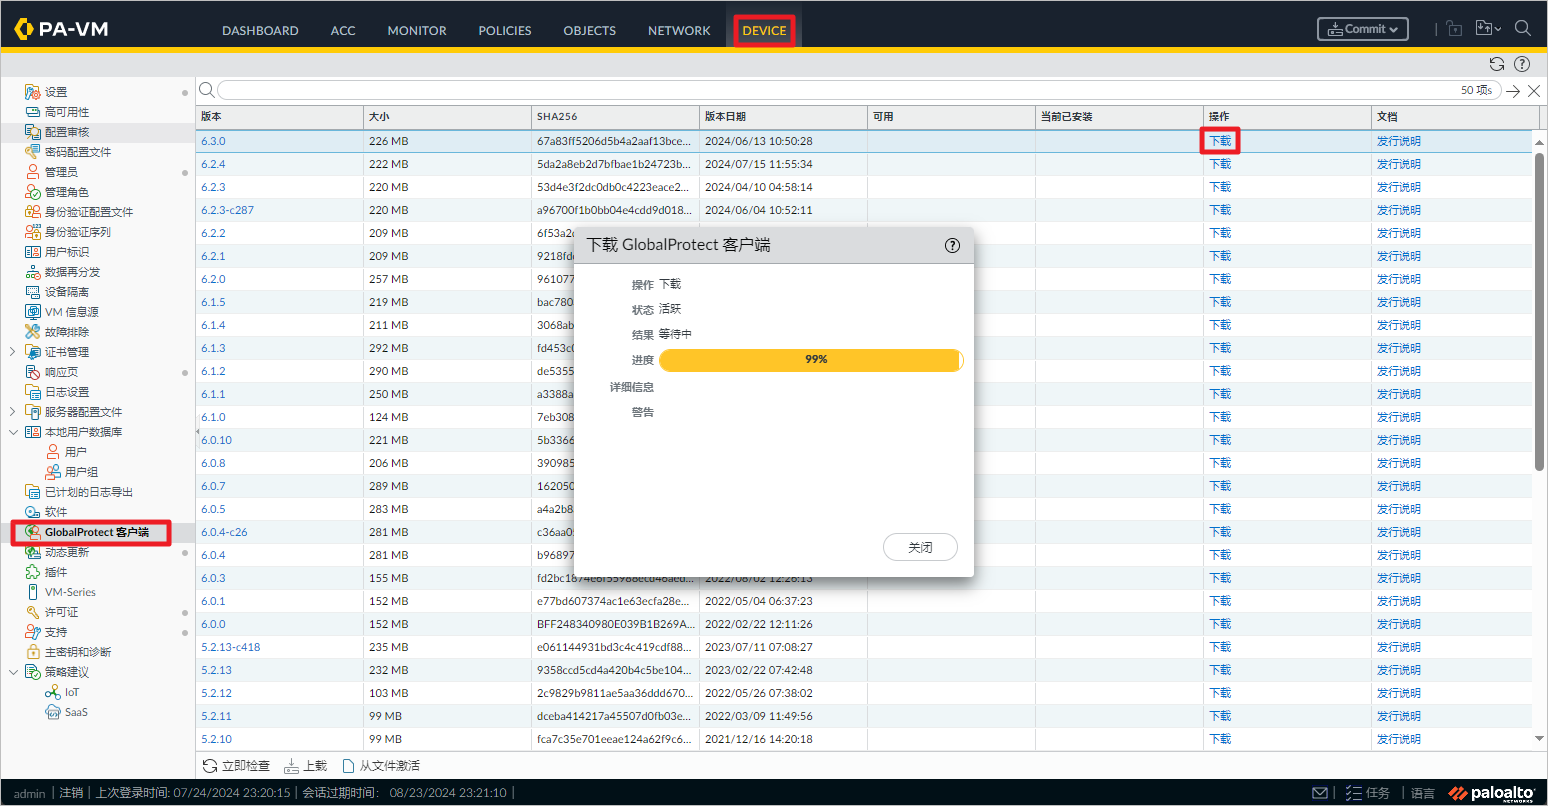Open the MONITOR tab
The image size is (1548, 806).
pyautogui.click(x=417, y=31)
